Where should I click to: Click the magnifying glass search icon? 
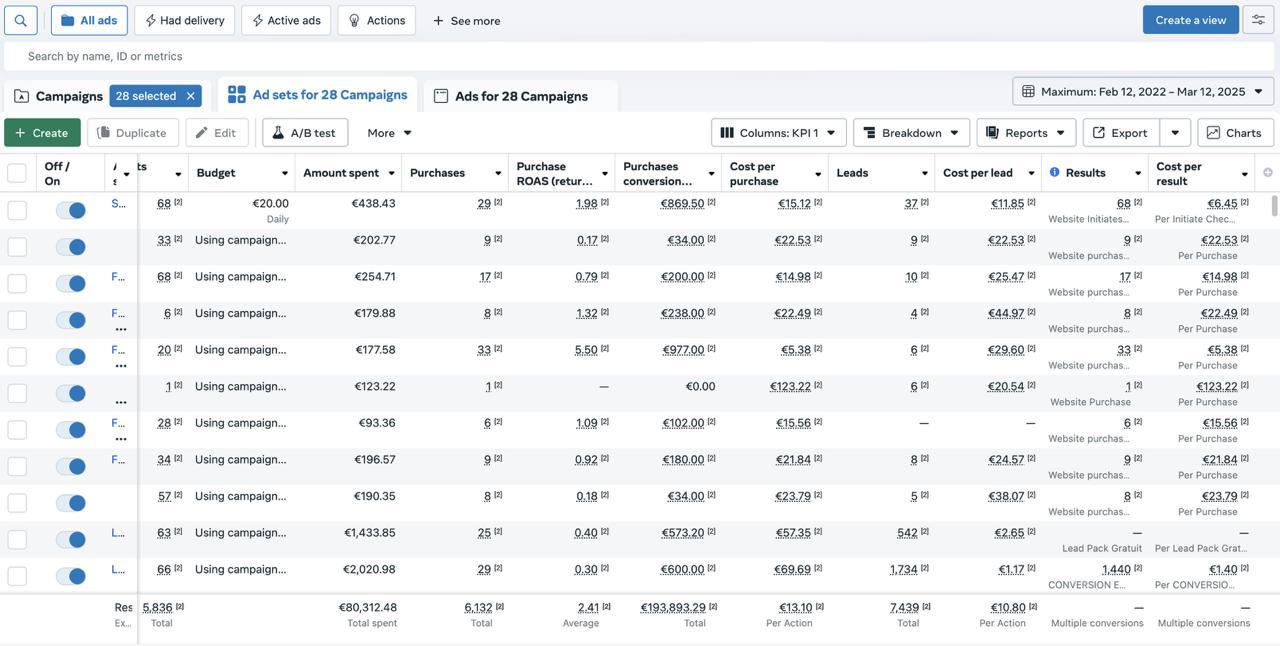20,20
